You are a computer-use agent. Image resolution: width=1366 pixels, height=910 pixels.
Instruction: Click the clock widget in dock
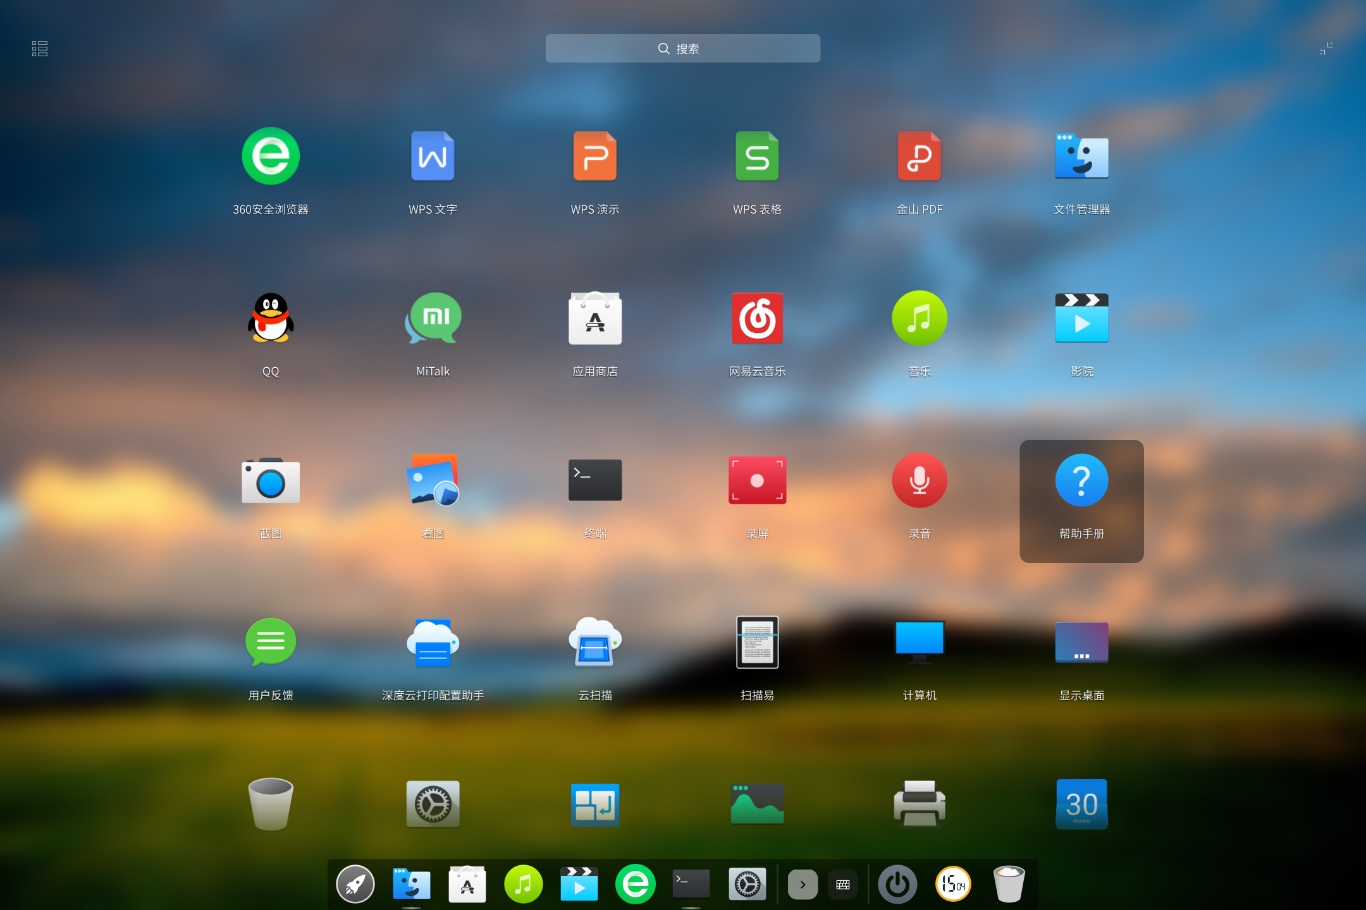[953, 884]
